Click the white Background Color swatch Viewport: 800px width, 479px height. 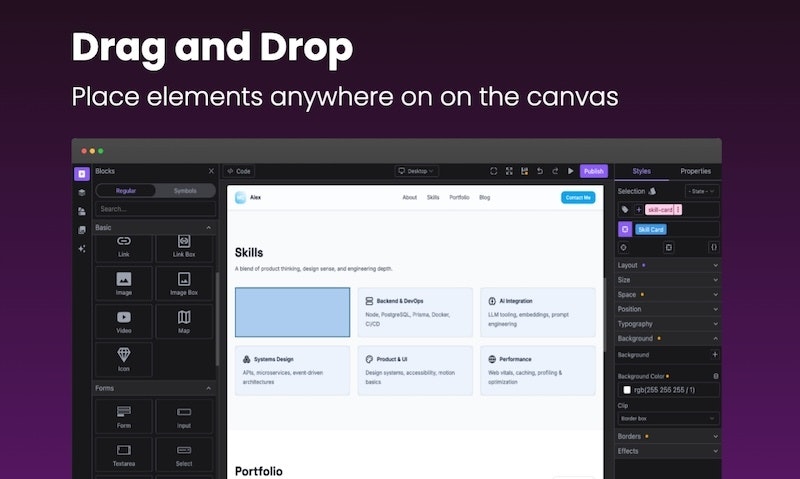[627, 390]
